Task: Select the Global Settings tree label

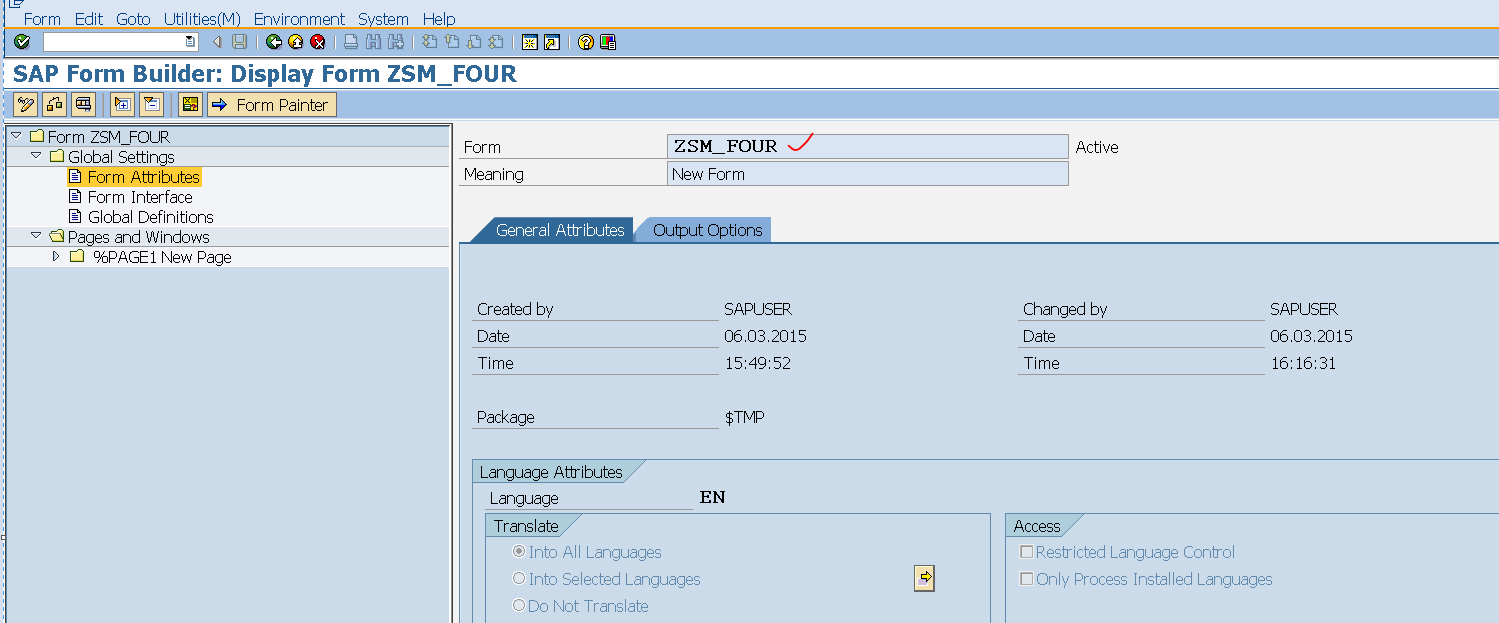Action: point(121,157)
